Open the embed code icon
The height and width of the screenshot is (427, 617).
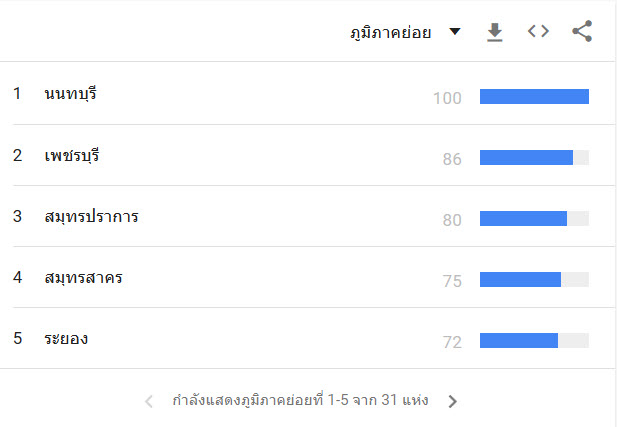point(538,31)
